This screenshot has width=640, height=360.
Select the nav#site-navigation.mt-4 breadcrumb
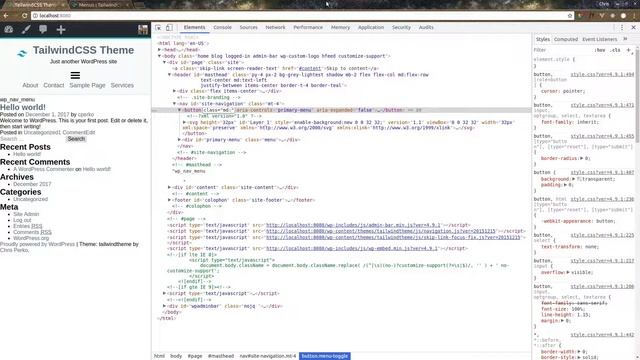tap(268, 356)
